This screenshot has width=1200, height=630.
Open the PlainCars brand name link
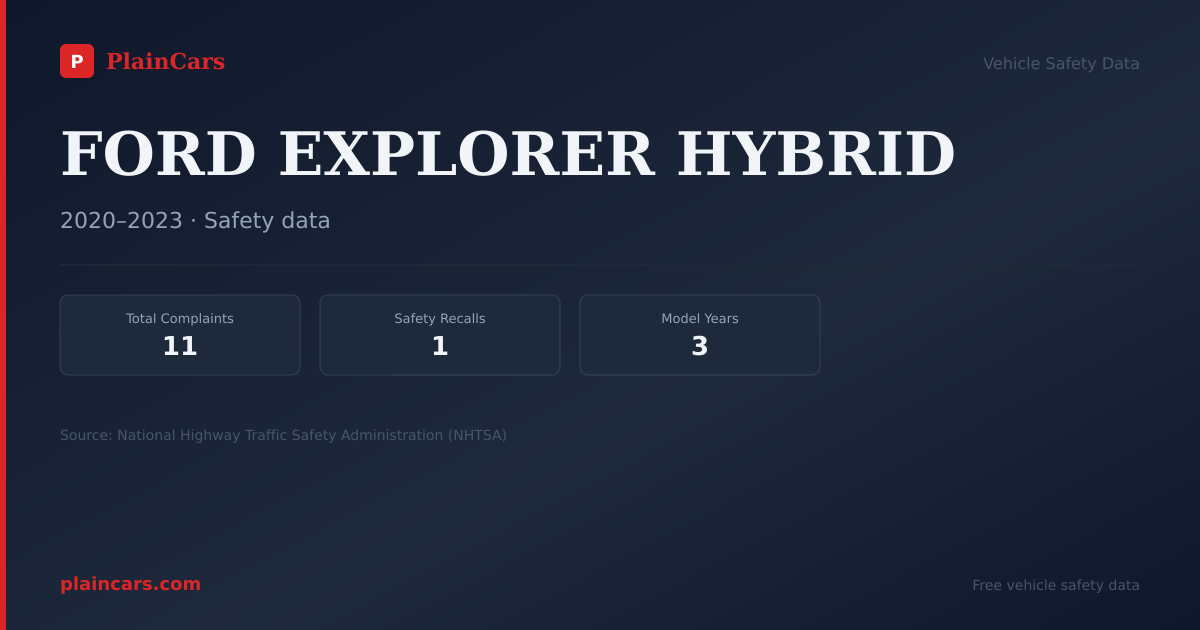[165, 62]
